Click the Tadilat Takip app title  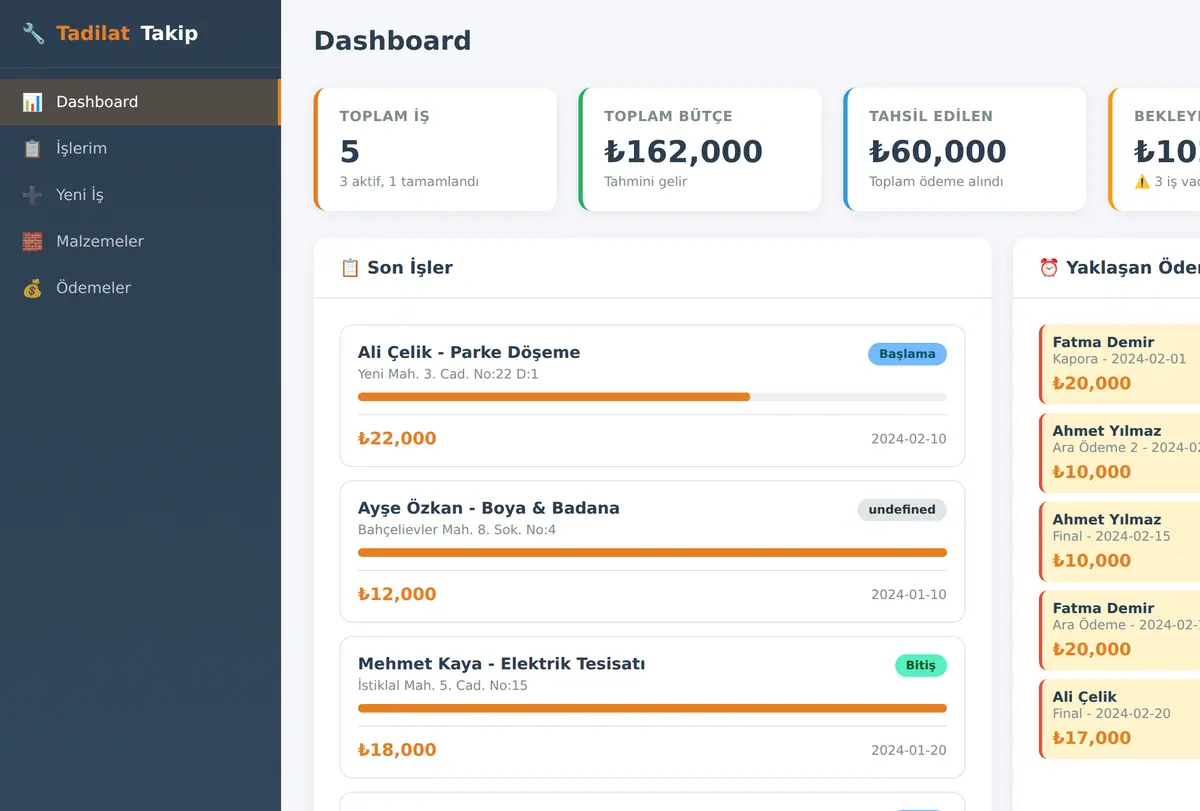(x=127, y=33)
